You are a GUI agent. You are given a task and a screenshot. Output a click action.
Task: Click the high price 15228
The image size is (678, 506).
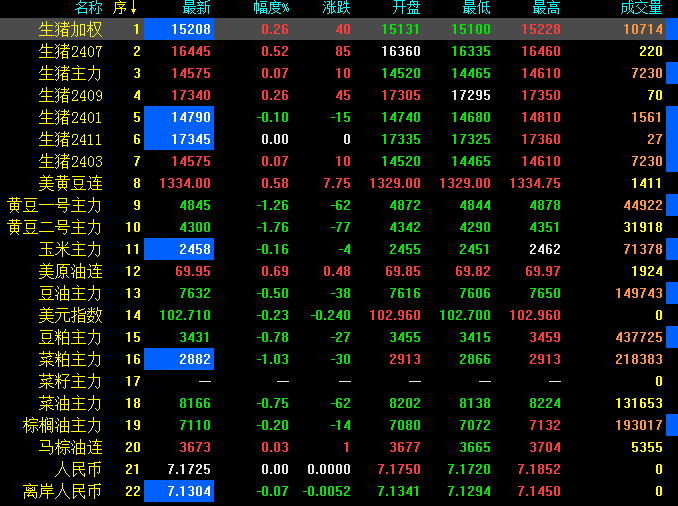[541, 29]
